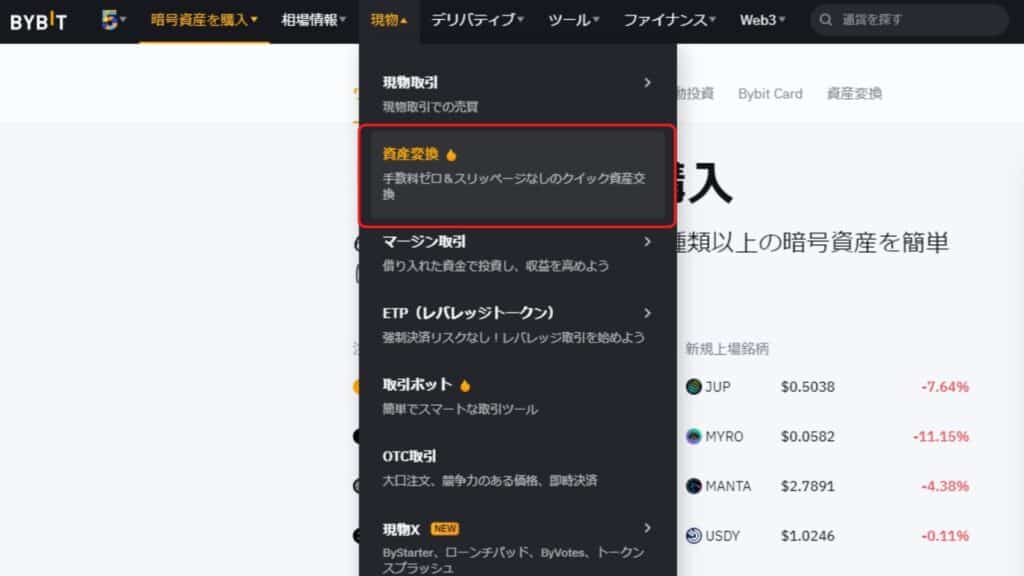1024x576 pixels.
Task: Select OTC取引 menu entry
Action: pyautogui.click(x=517, y=468)
